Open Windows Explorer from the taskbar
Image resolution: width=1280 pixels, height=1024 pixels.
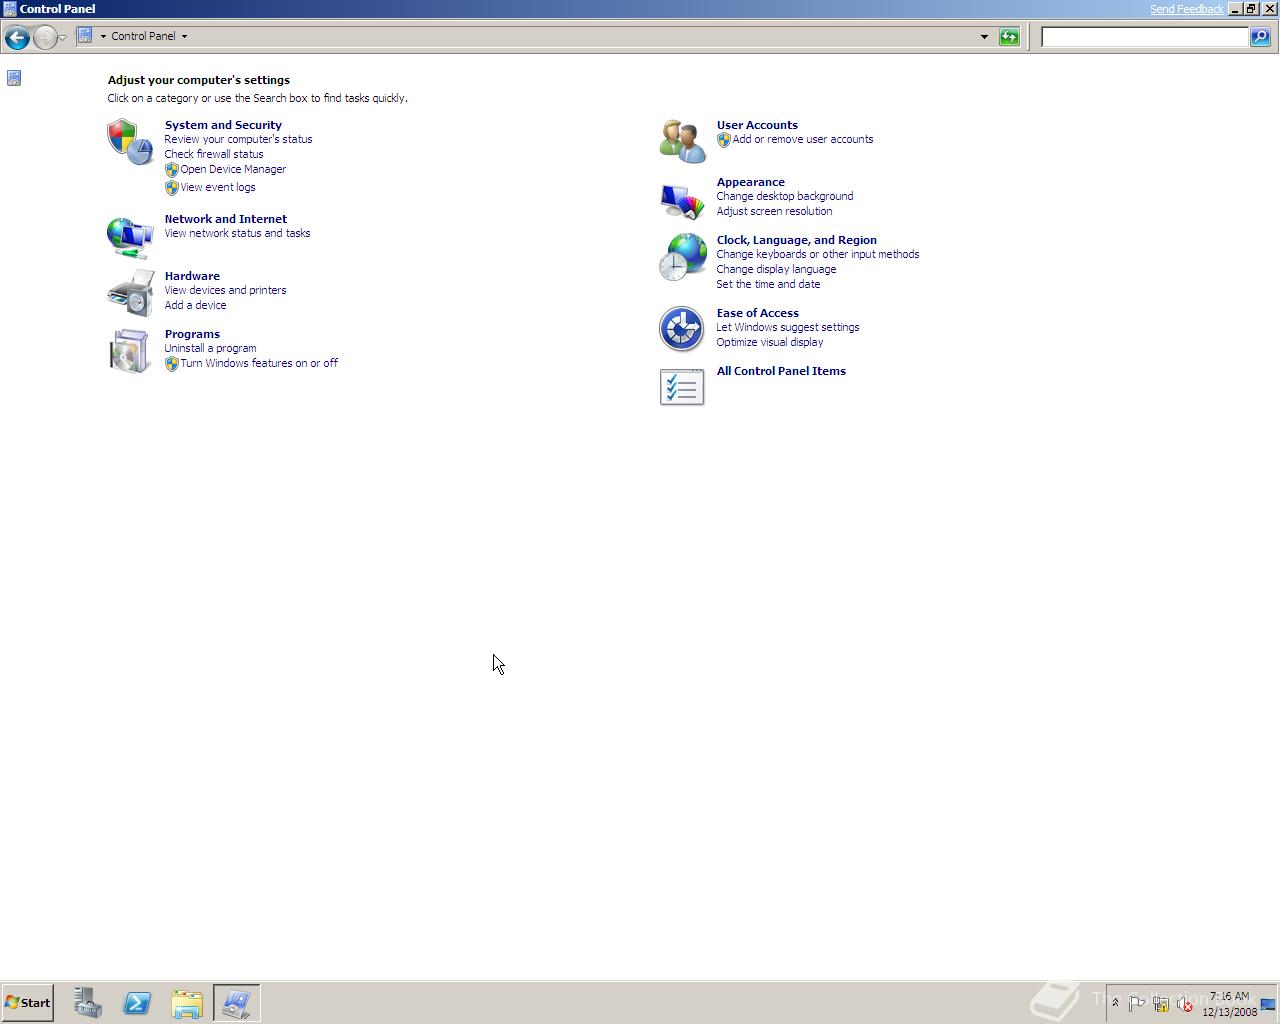tap(187, 1003)
